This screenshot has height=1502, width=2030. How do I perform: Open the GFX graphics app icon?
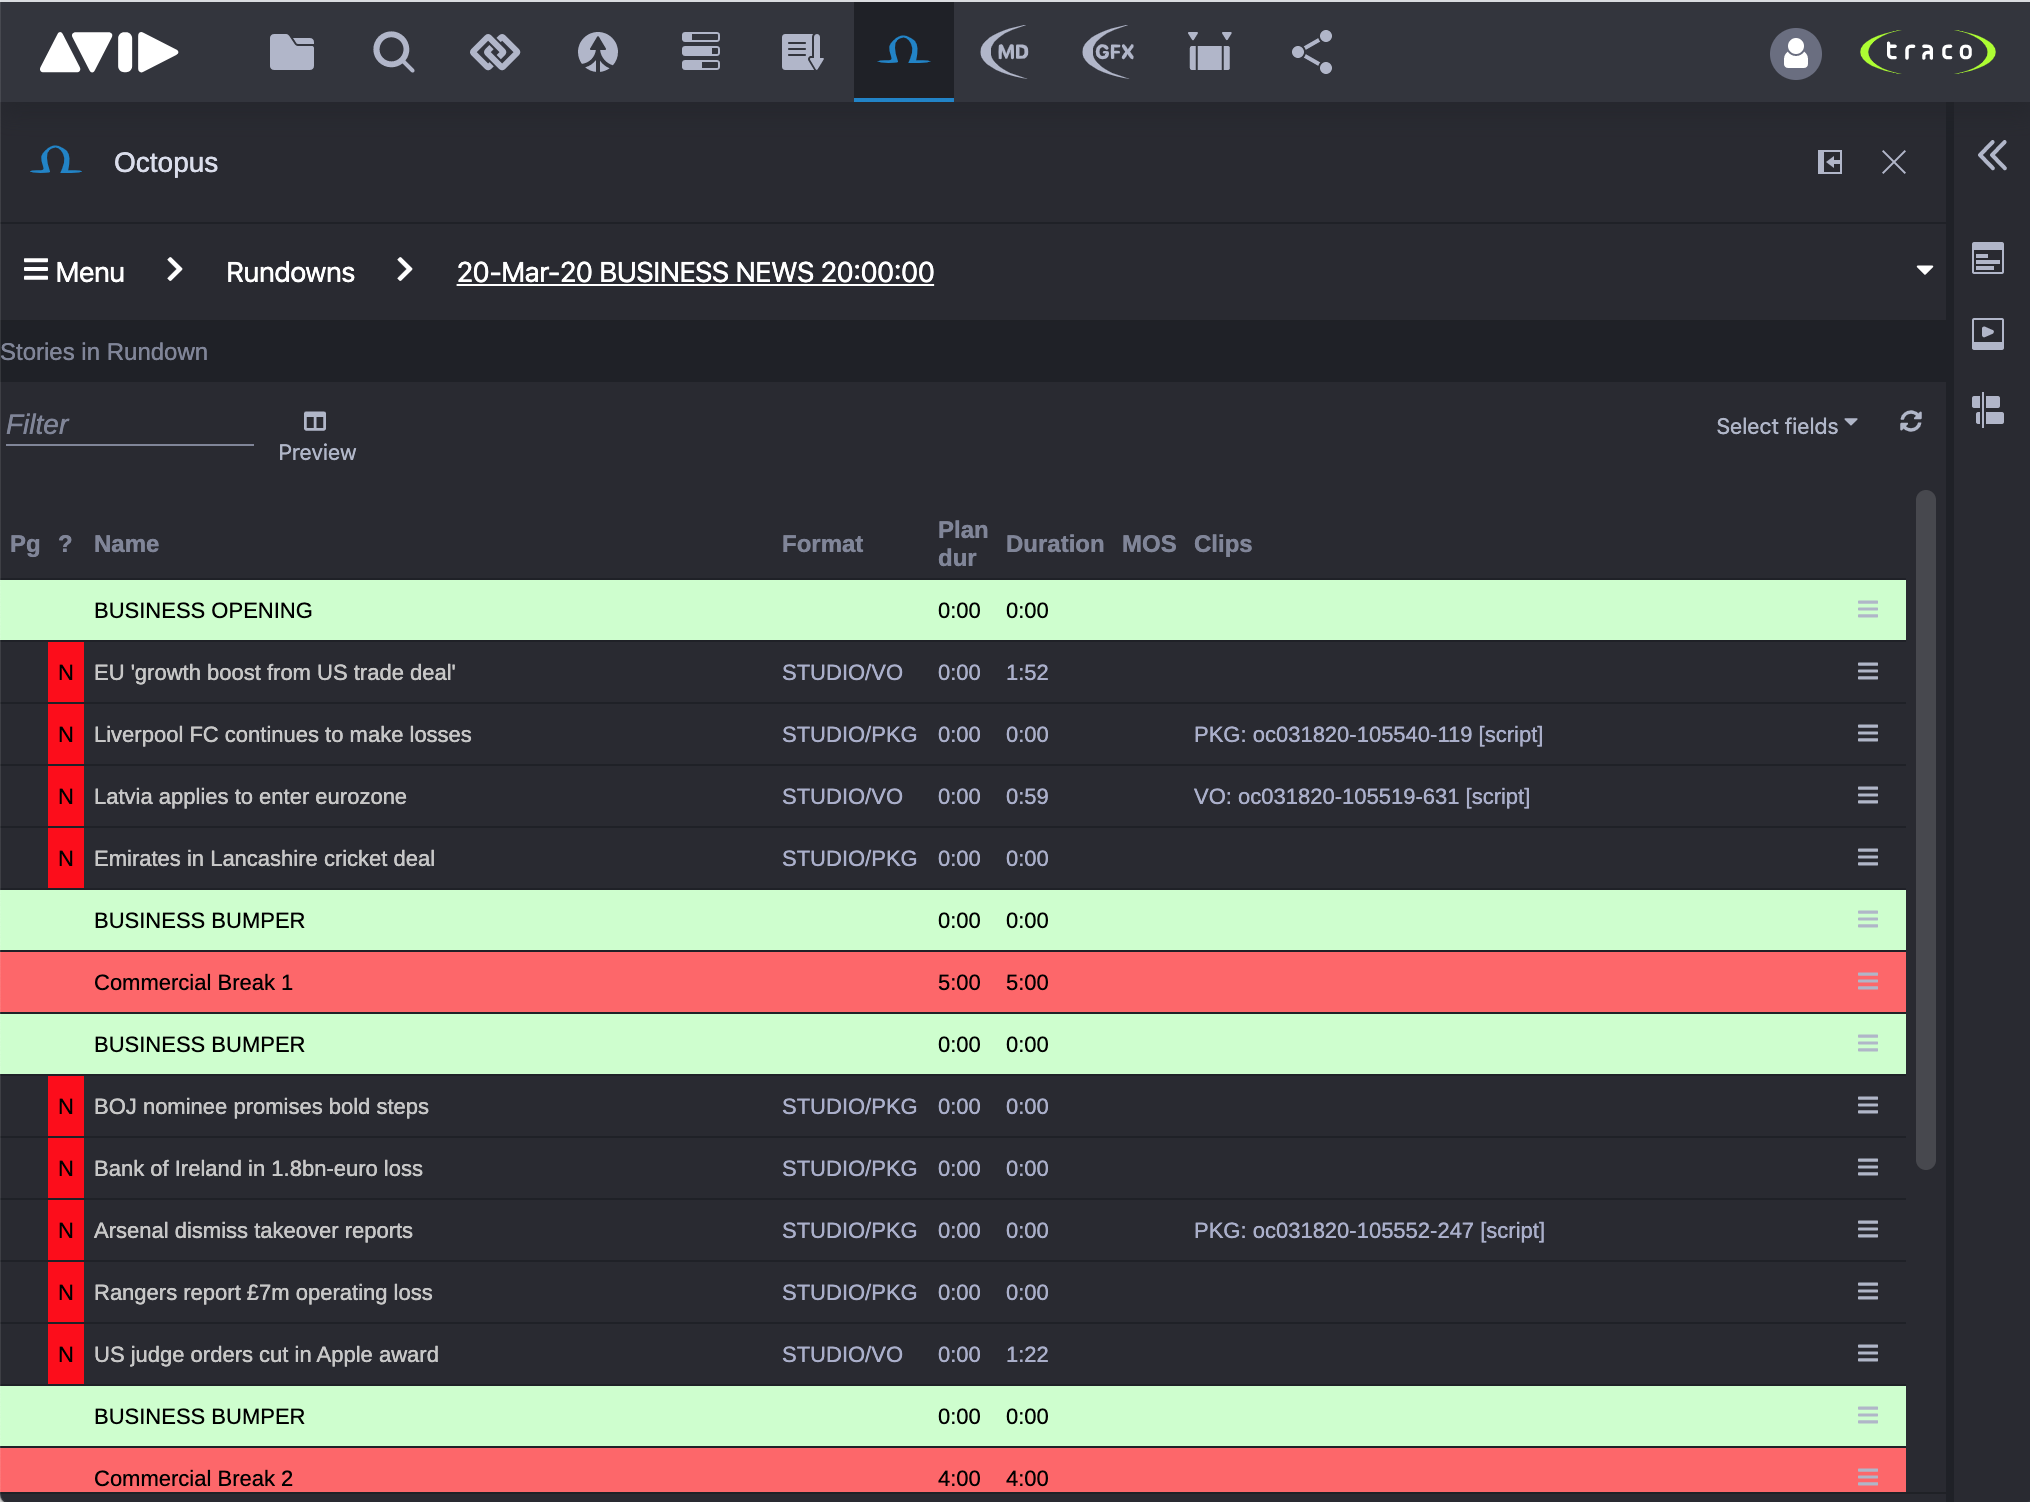[1109, 52]
